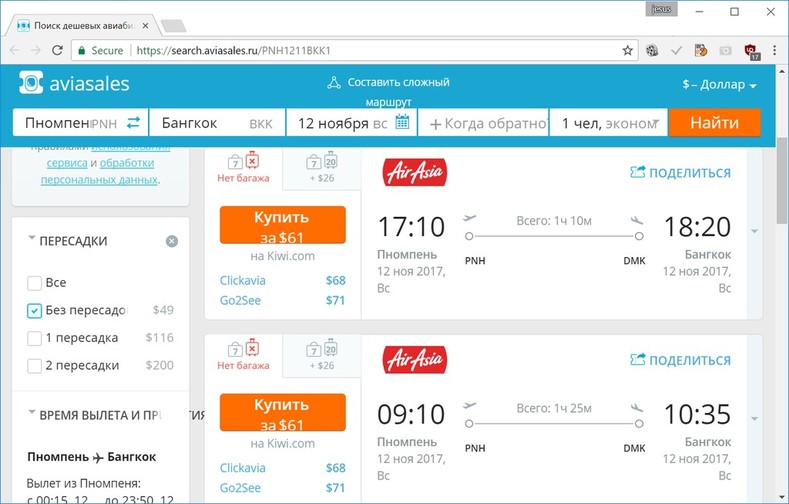Collapse the ПЕРЕСАДКИ filter section
Image resolution: width=789 pixels, height=504 pixels.
pyautogui.click(x=32, y=237)
